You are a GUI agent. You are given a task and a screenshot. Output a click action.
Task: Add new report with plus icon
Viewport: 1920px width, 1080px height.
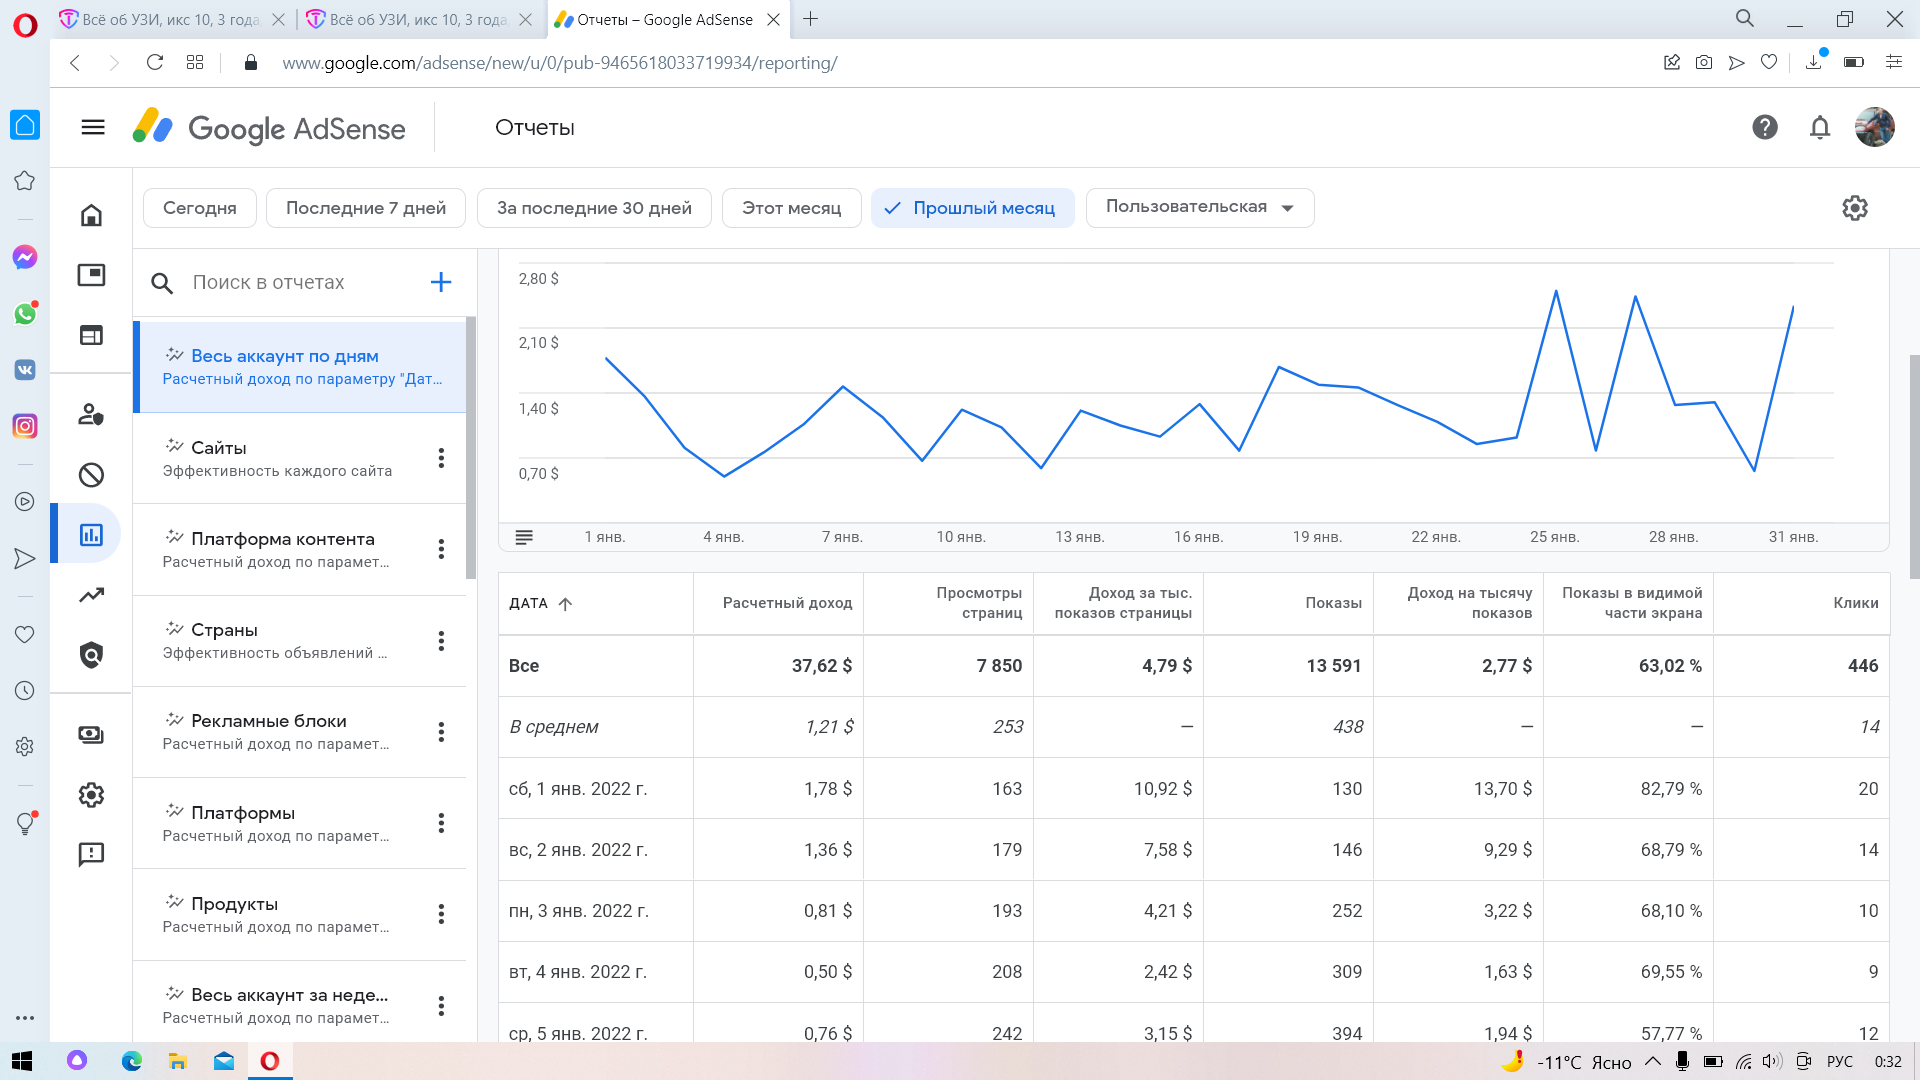(441, 282)
